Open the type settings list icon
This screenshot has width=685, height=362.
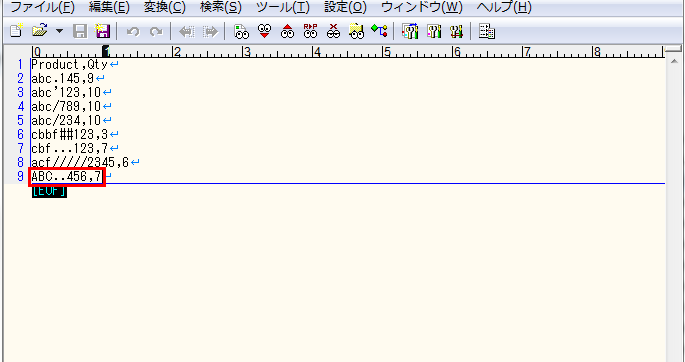pos(410,31)
